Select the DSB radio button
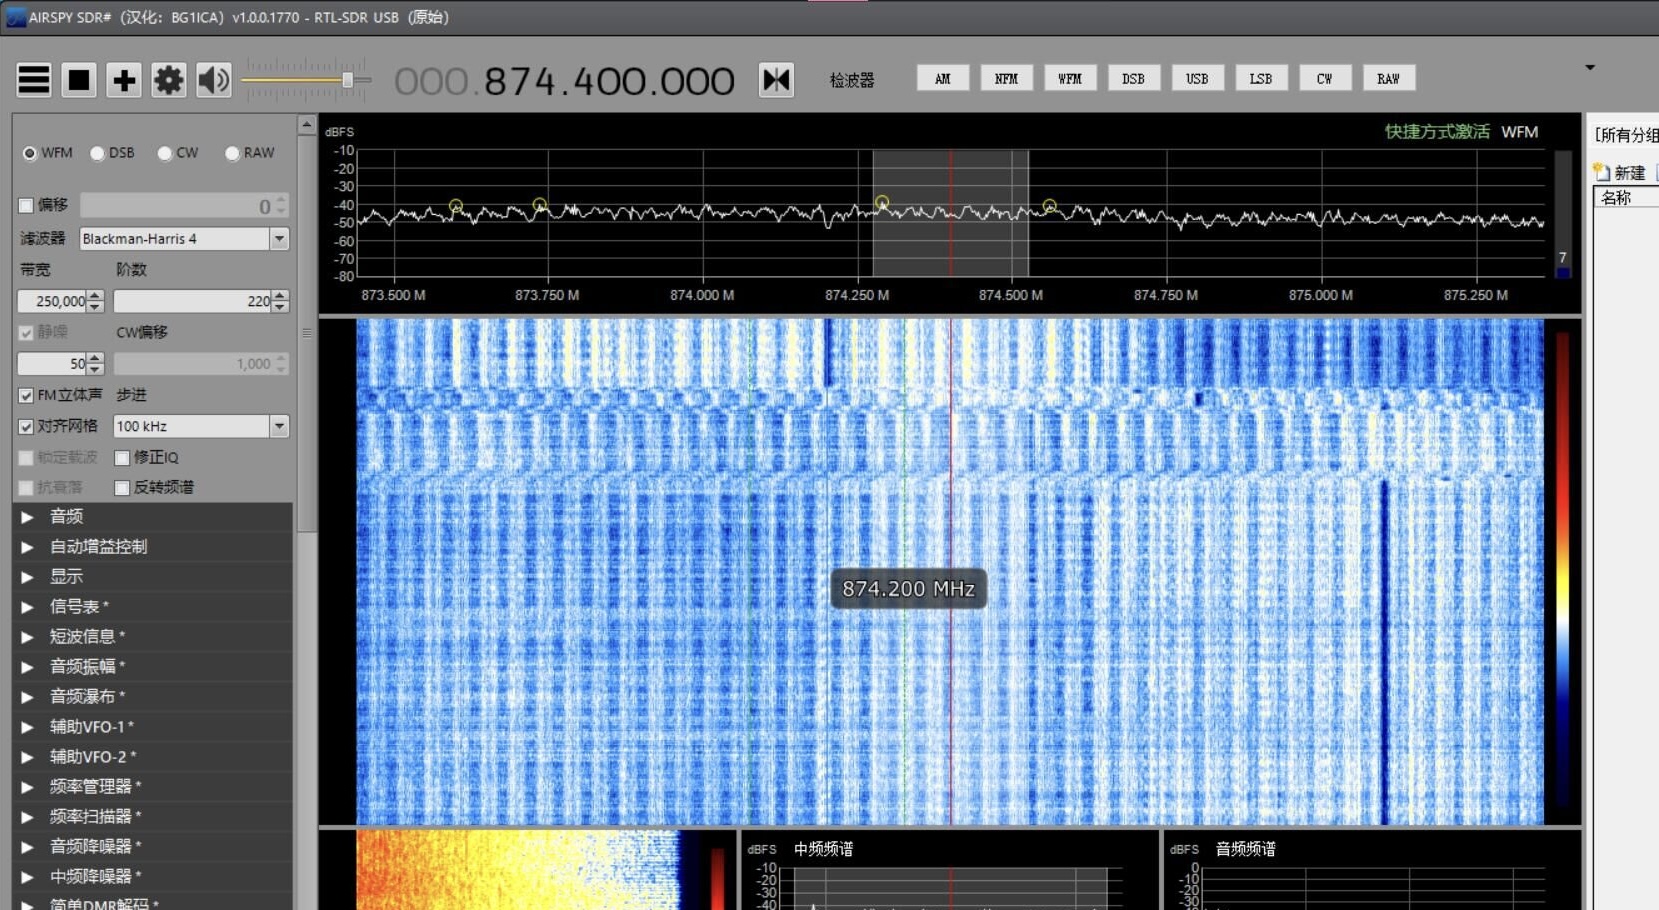Viewport: 1659px width, 910px height. (98, 153)
